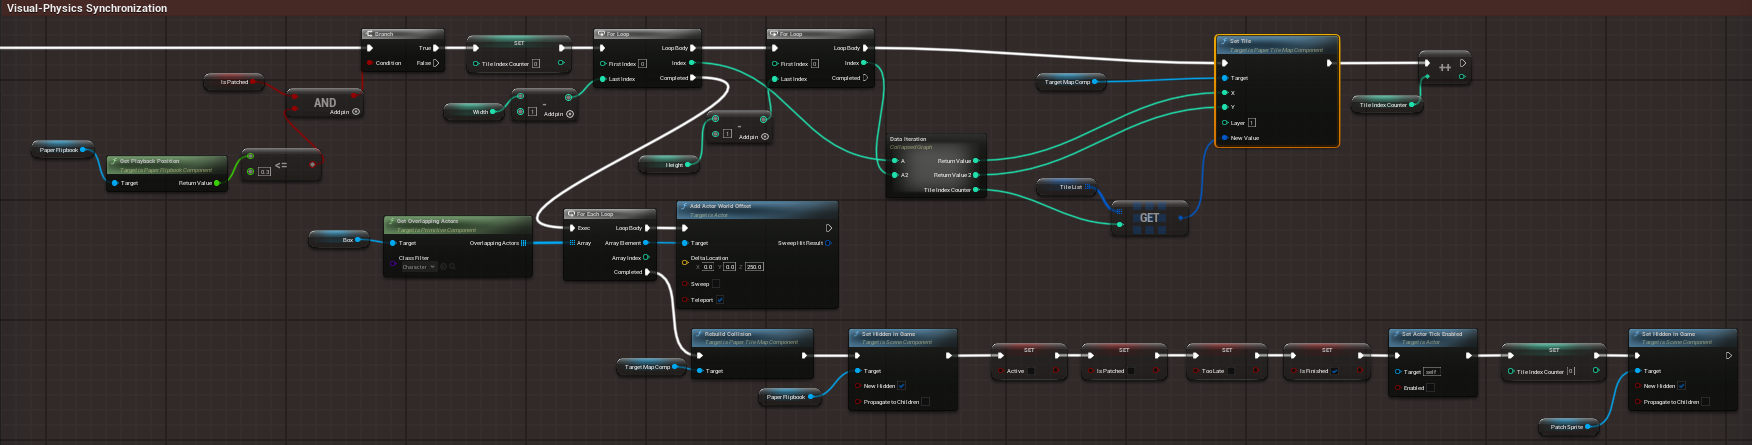Click the Delta Location Y value field

[730, 267]
